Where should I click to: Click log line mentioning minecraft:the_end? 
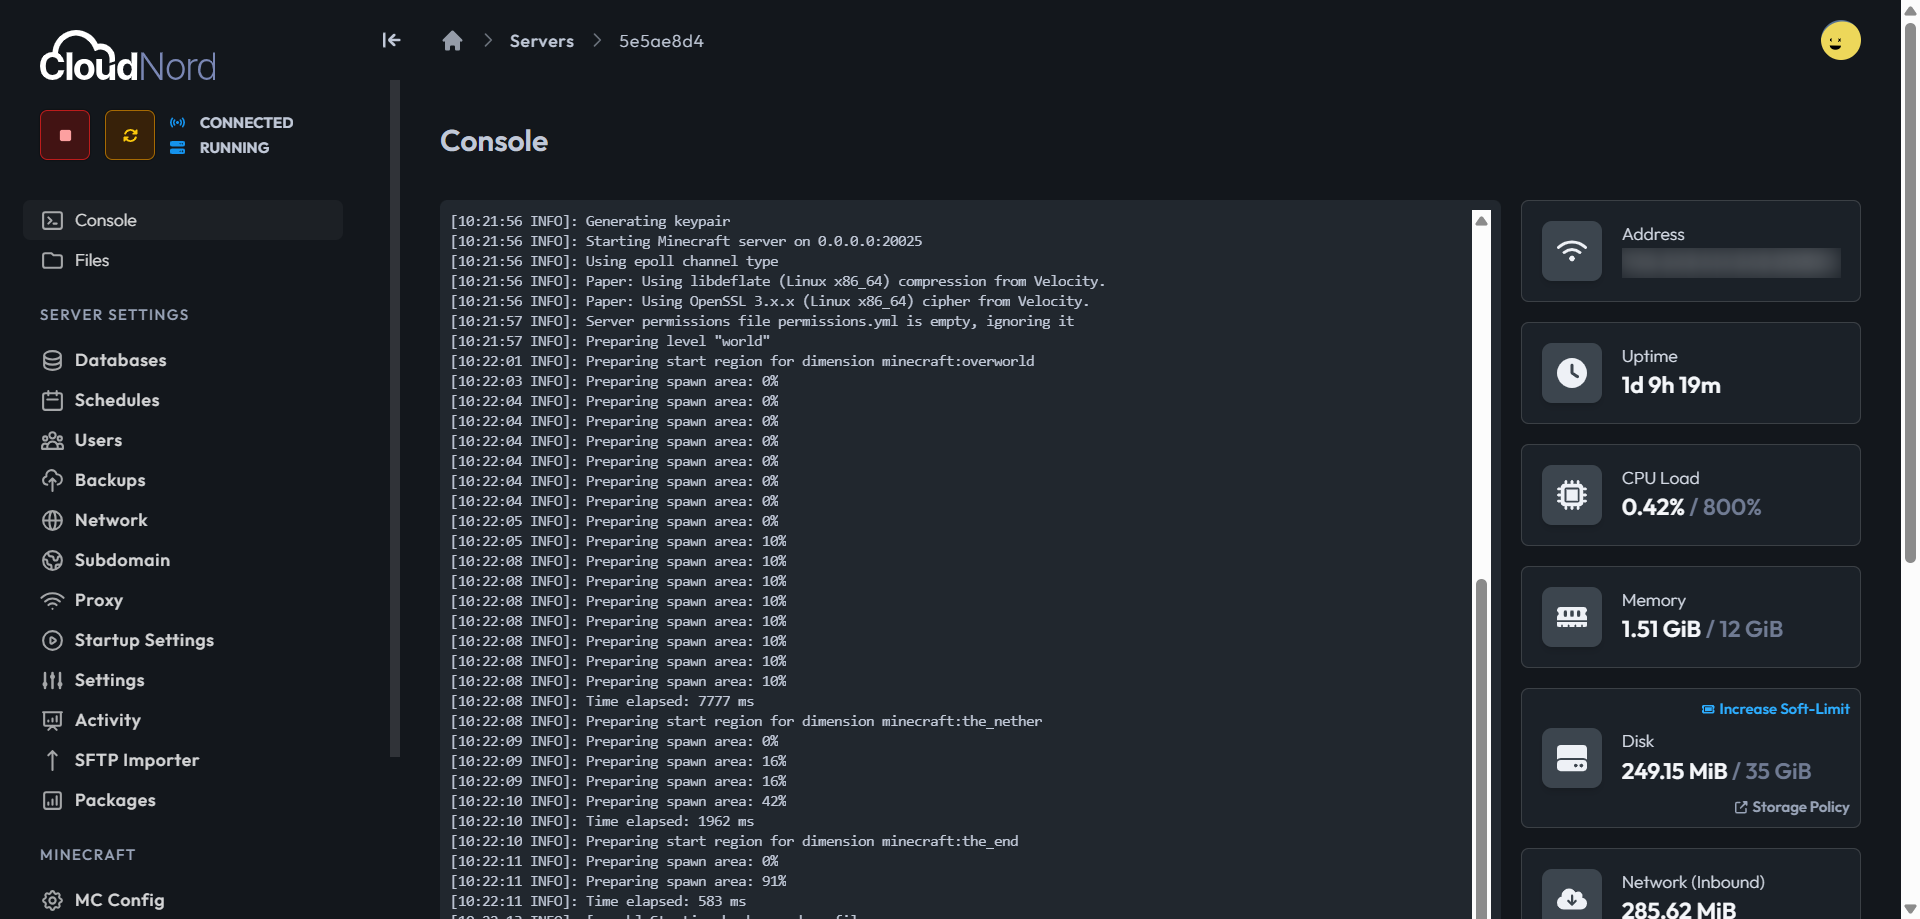click(734, 841)
